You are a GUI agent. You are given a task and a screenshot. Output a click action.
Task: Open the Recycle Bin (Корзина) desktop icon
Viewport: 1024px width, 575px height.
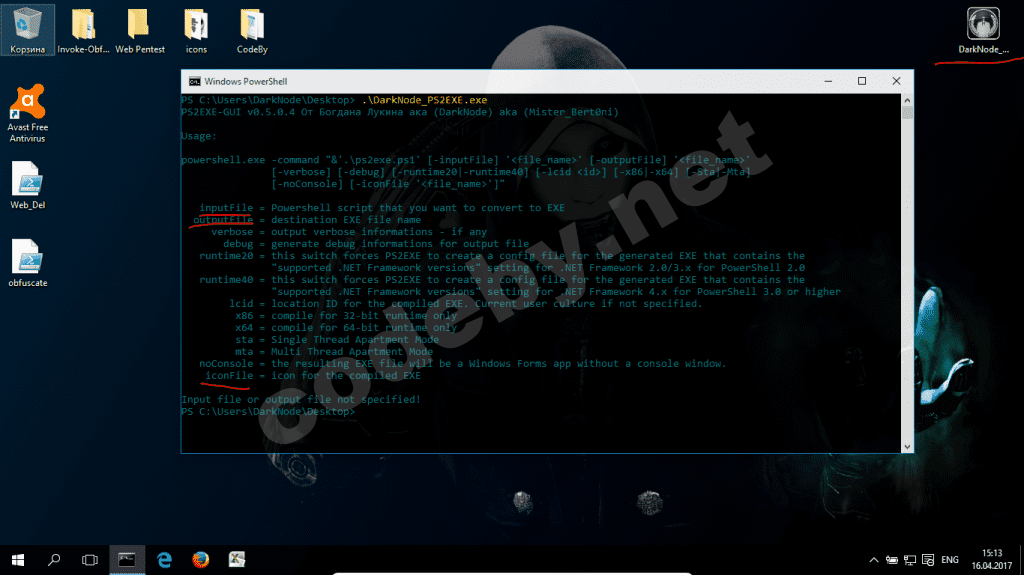[27, 30]
